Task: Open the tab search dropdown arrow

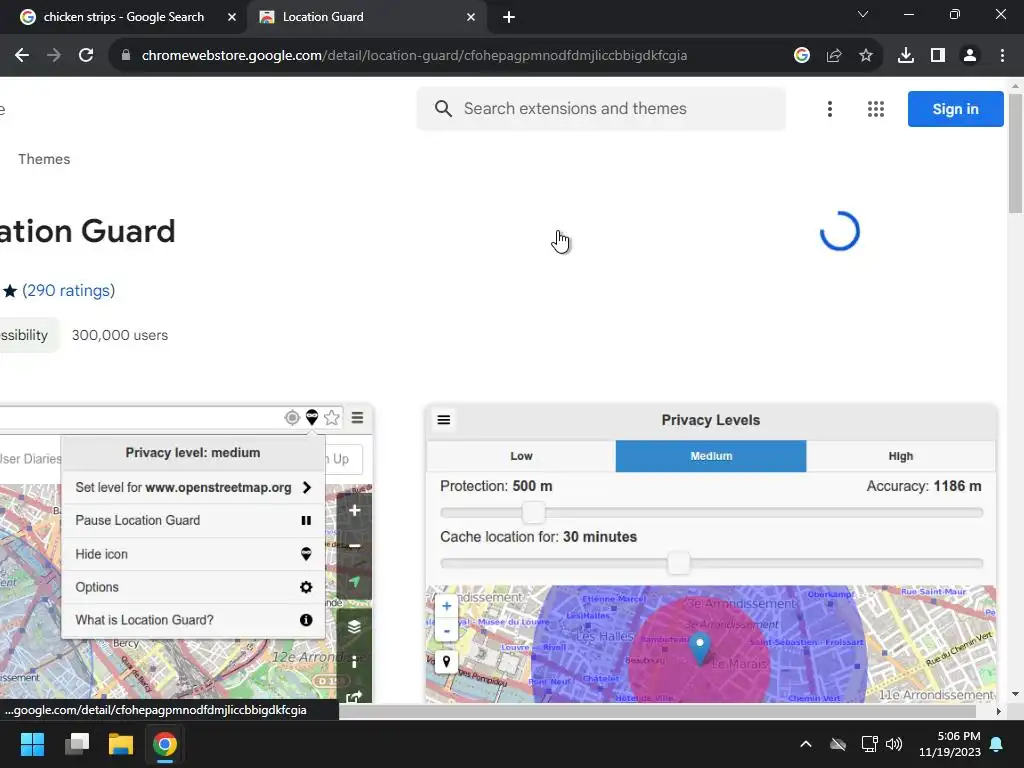Action: (x=863, y=14)
